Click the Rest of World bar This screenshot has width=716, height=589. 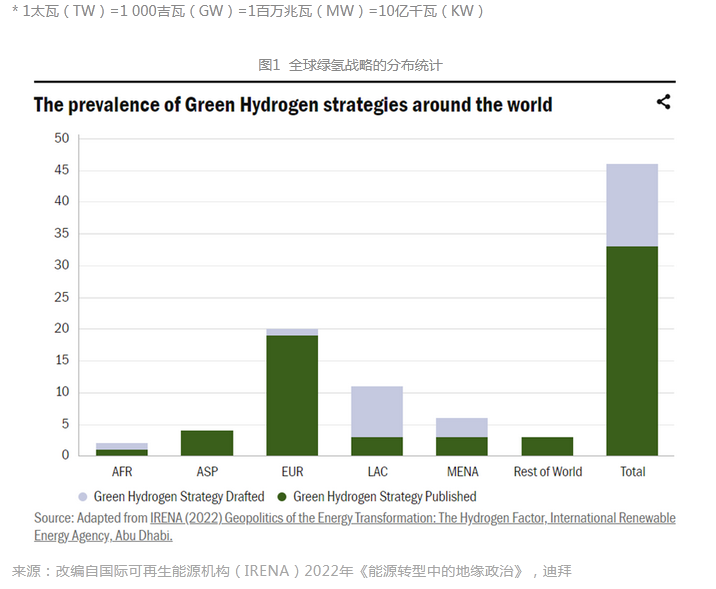click(547, 446)
